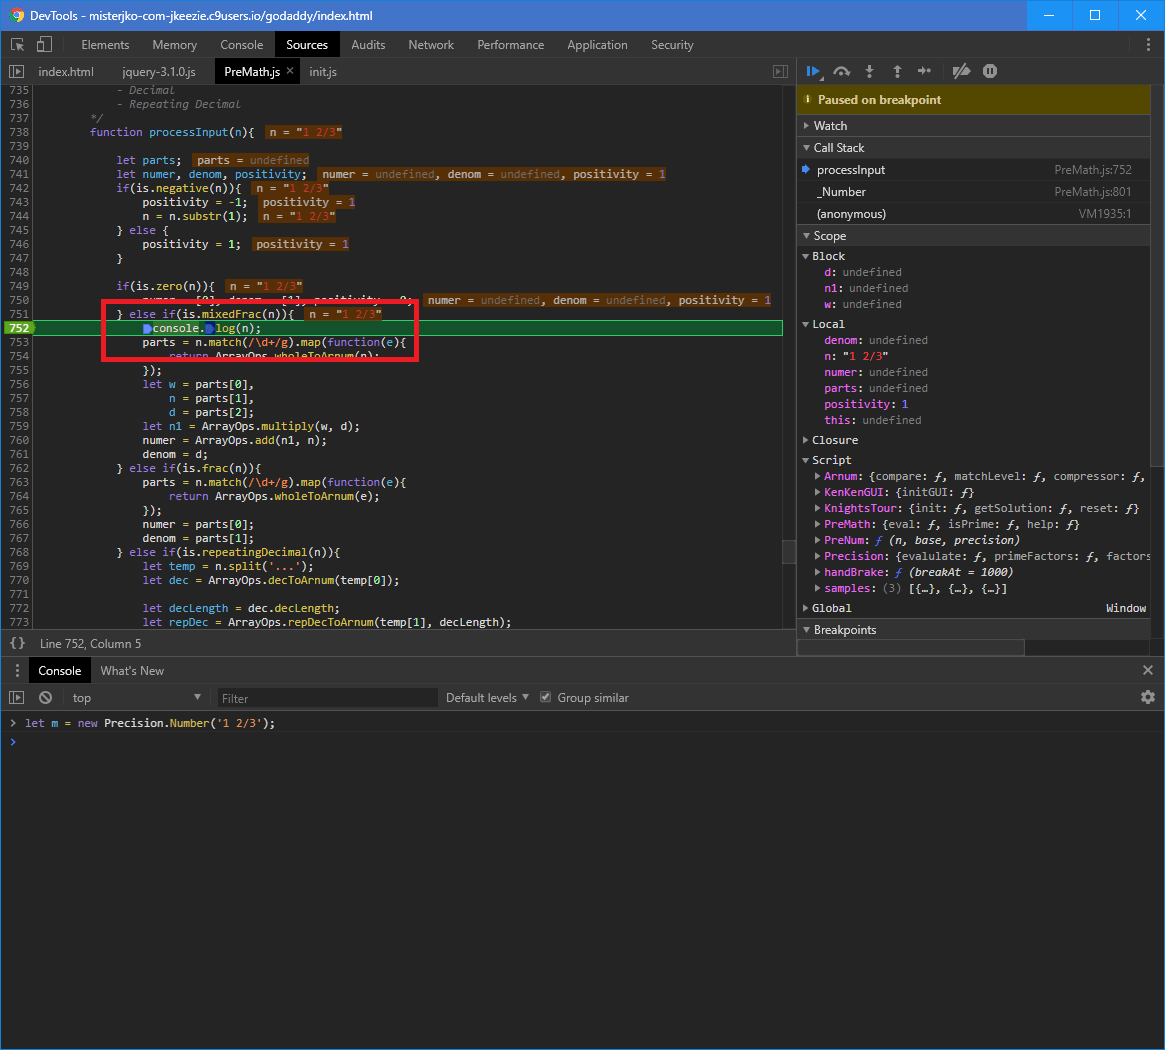Switch to the Network panel
The image size is (1165, 1050).
click(x=431, y=44)
